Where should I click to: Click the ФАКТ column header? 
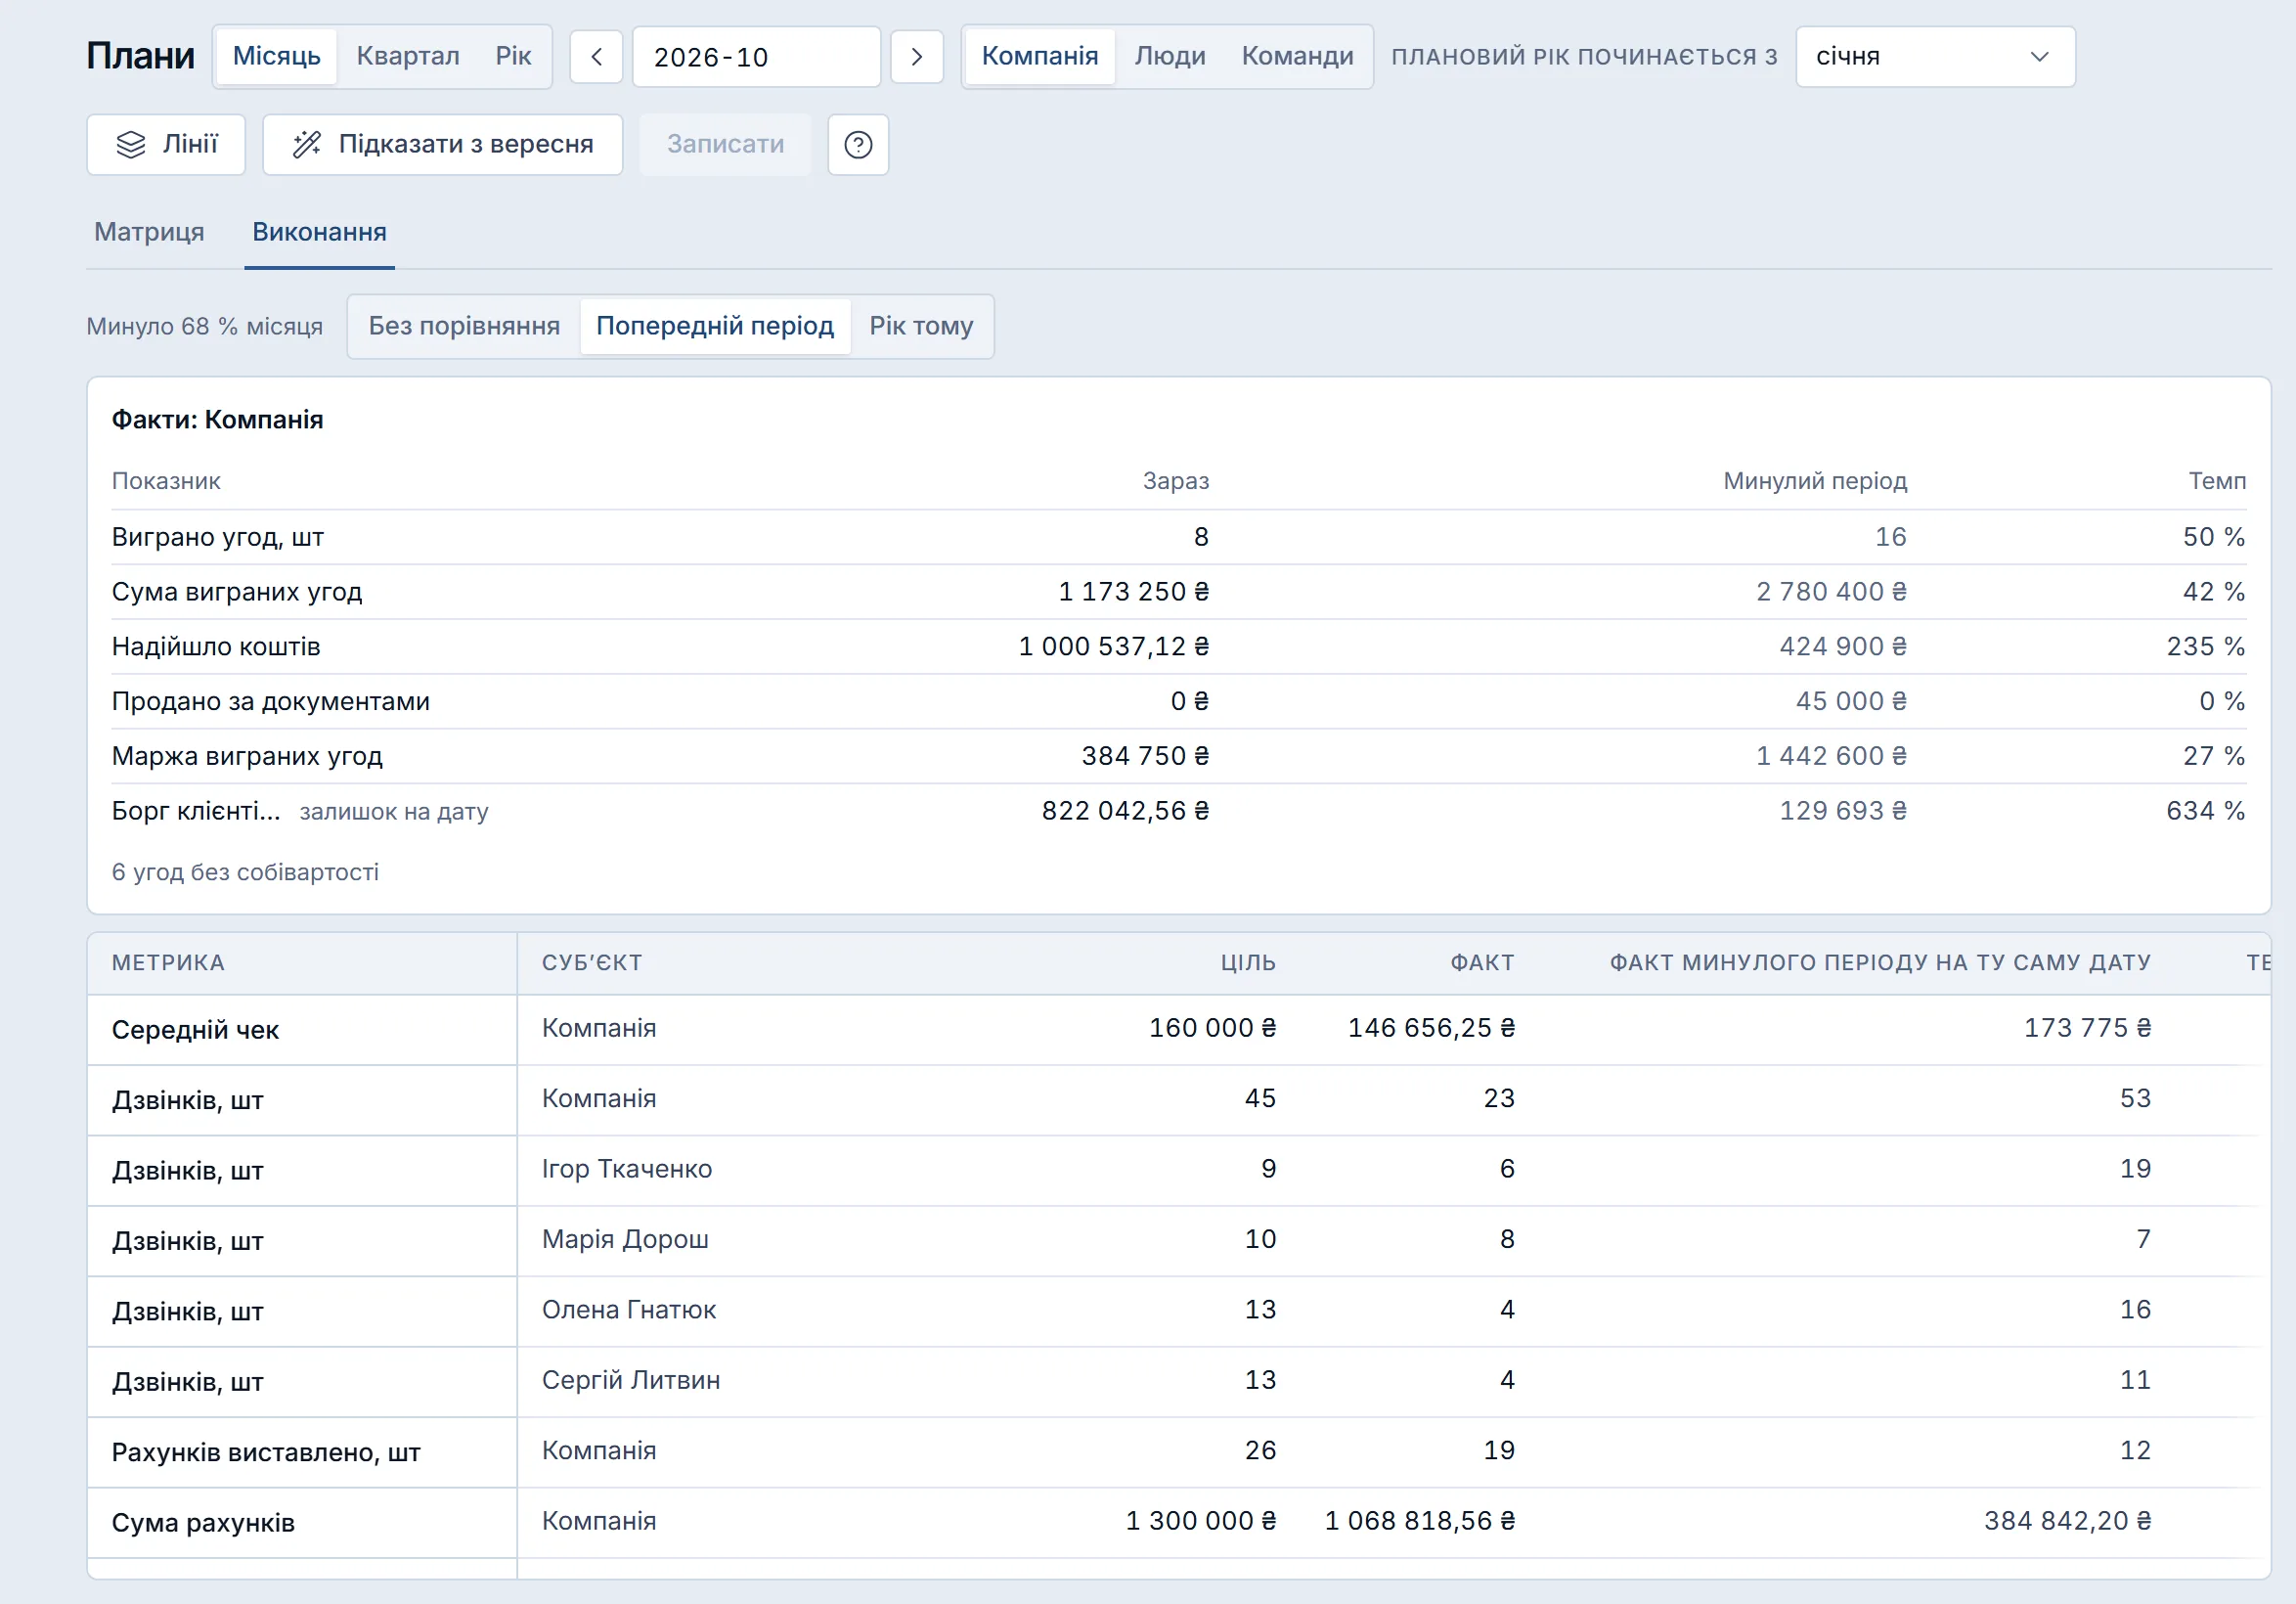(x=1482, y=963)
